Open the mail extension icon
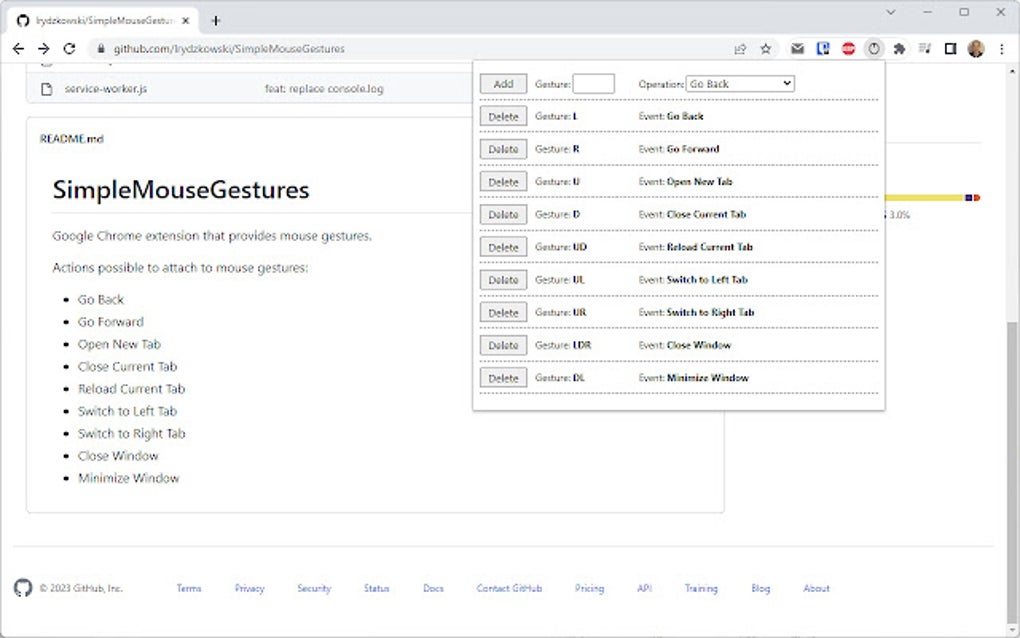Screen dimensions: 1020x638 pos(797,48)
